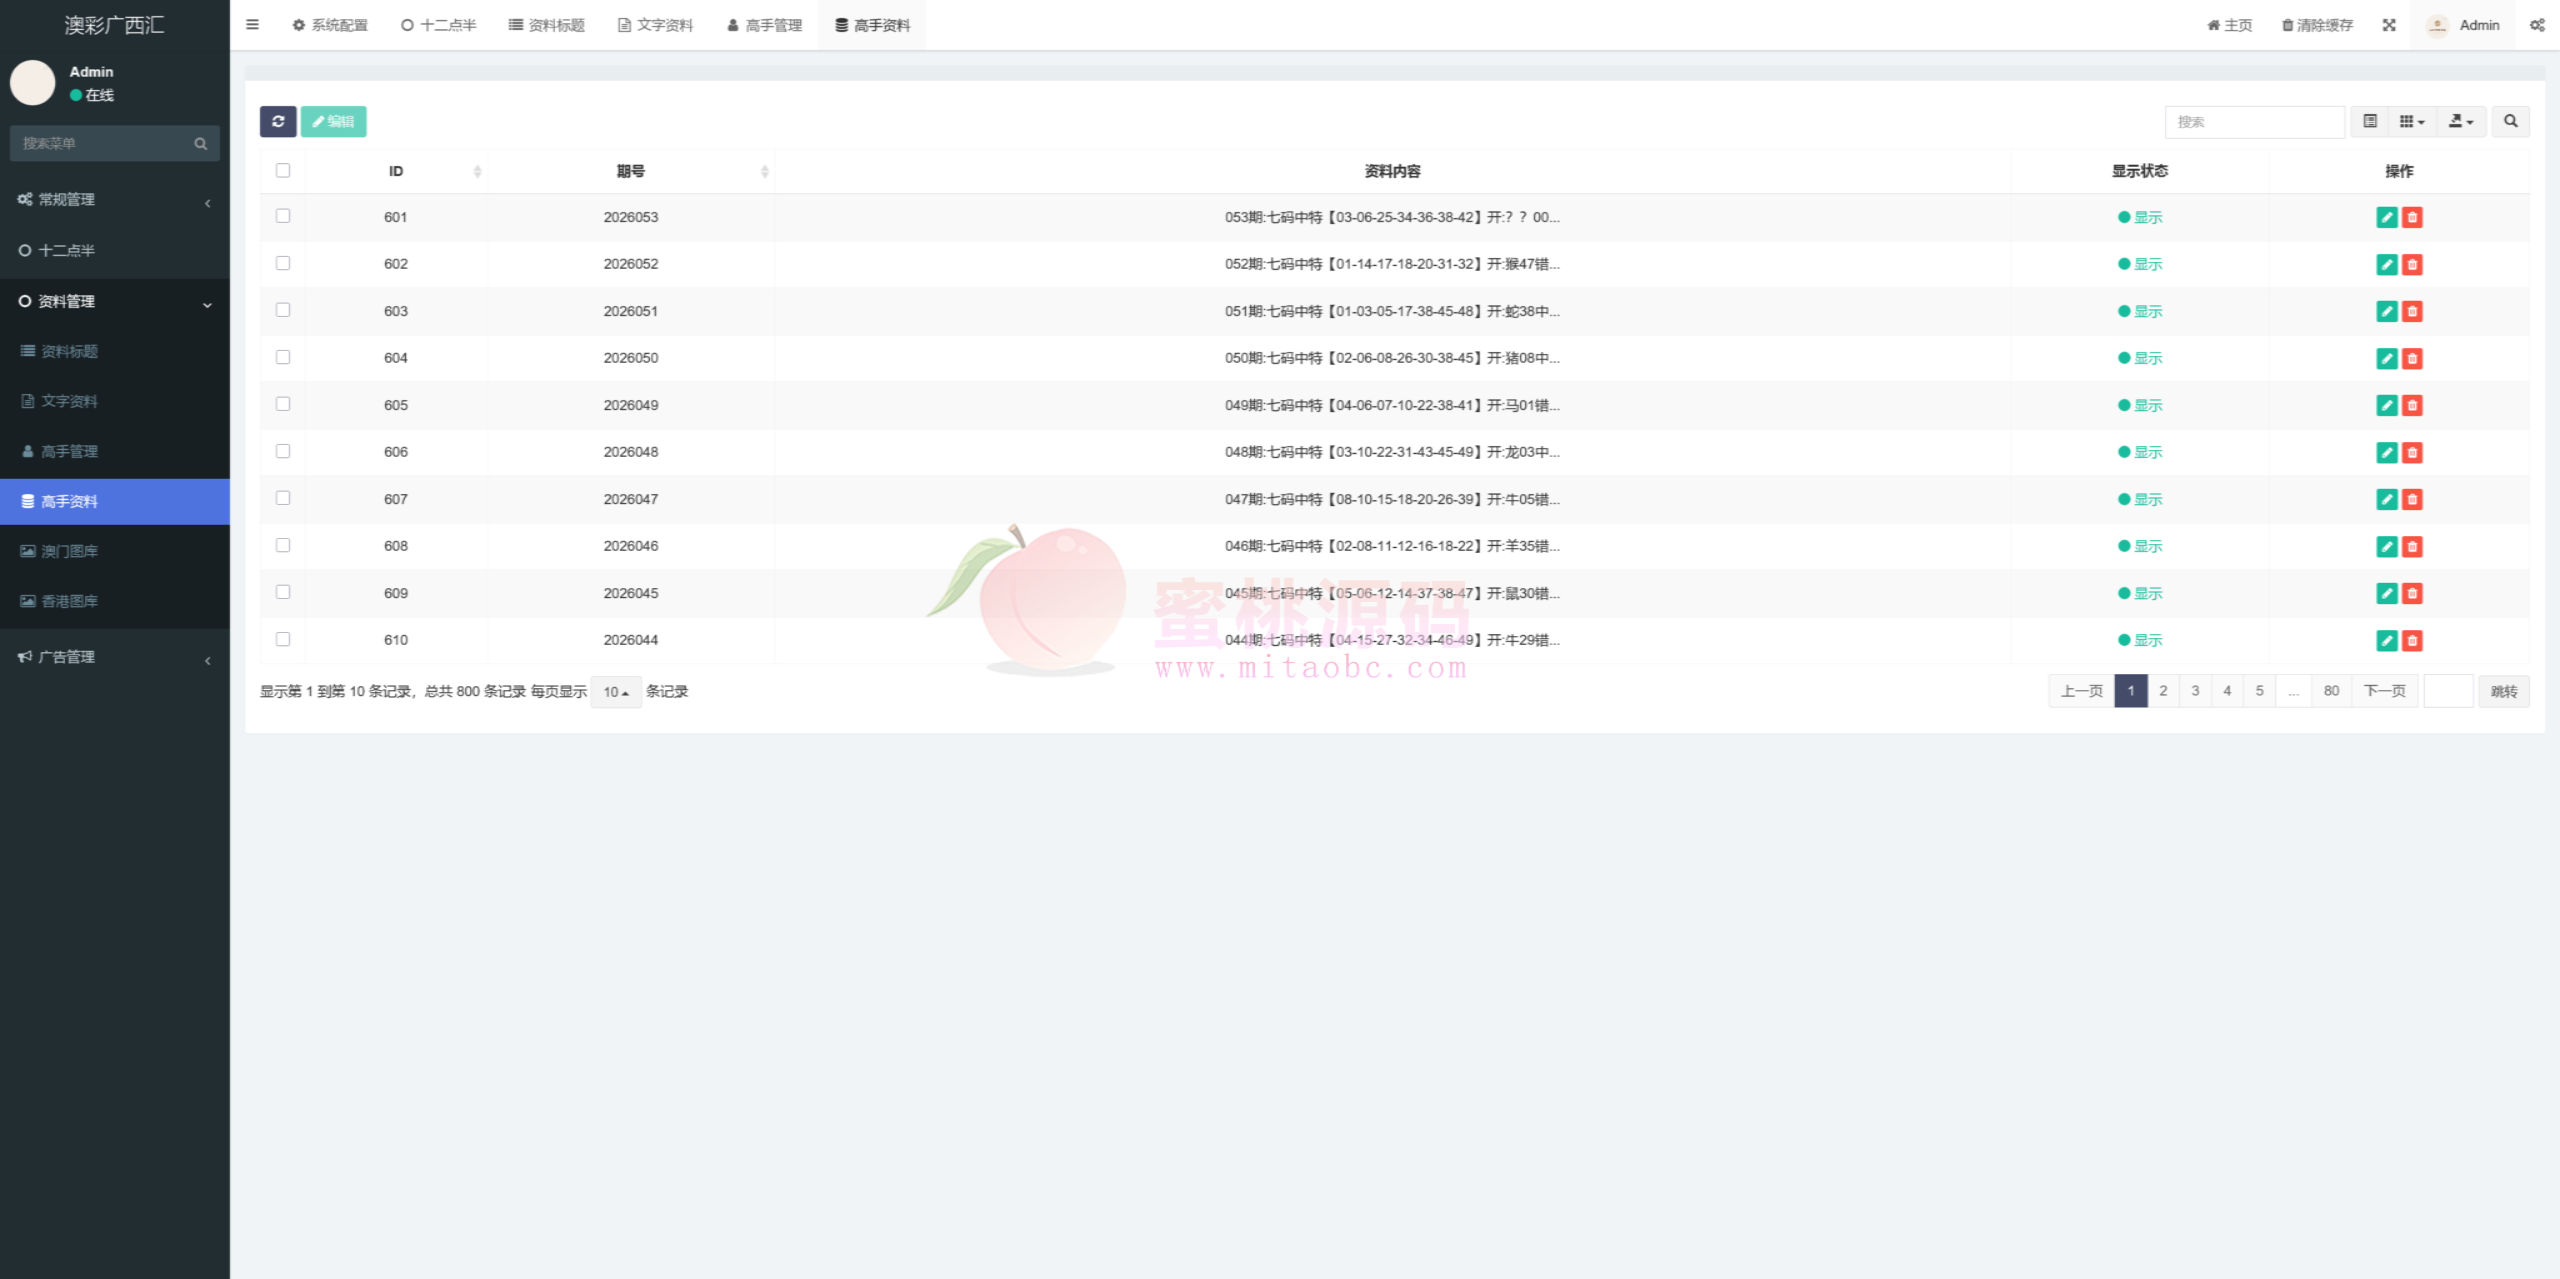2560x1279 pixels.
Task: Click the red delete icon for row 601
Action: (x=2412, y=217)
